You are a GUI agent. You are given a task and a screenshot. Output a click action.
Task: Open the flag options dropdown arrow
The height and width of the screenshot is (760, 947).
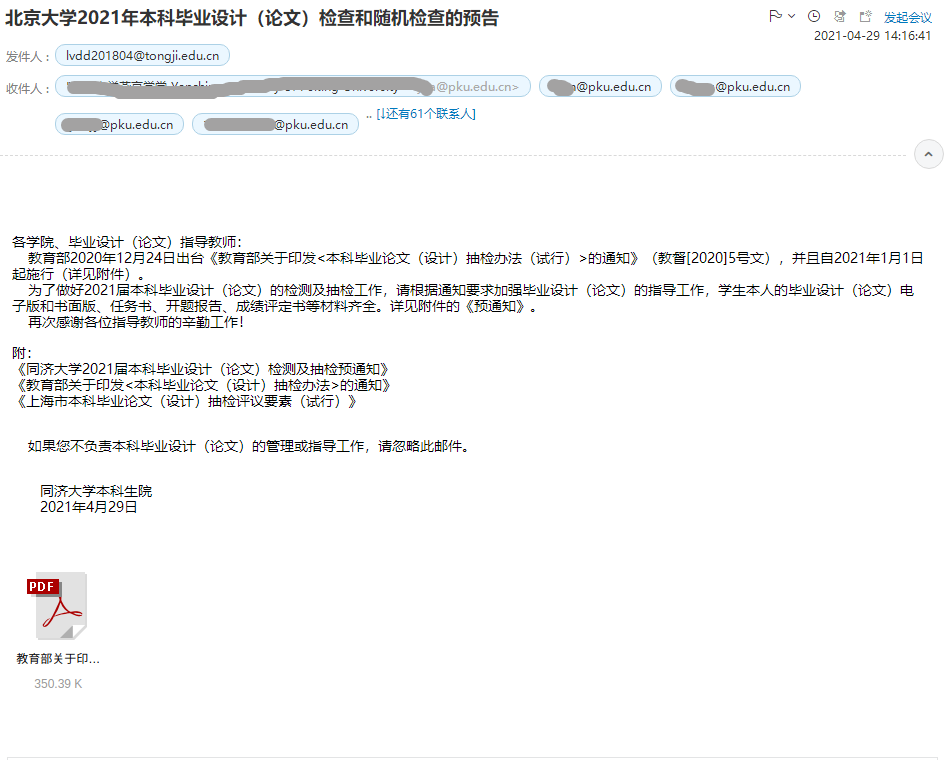[791, 16]
